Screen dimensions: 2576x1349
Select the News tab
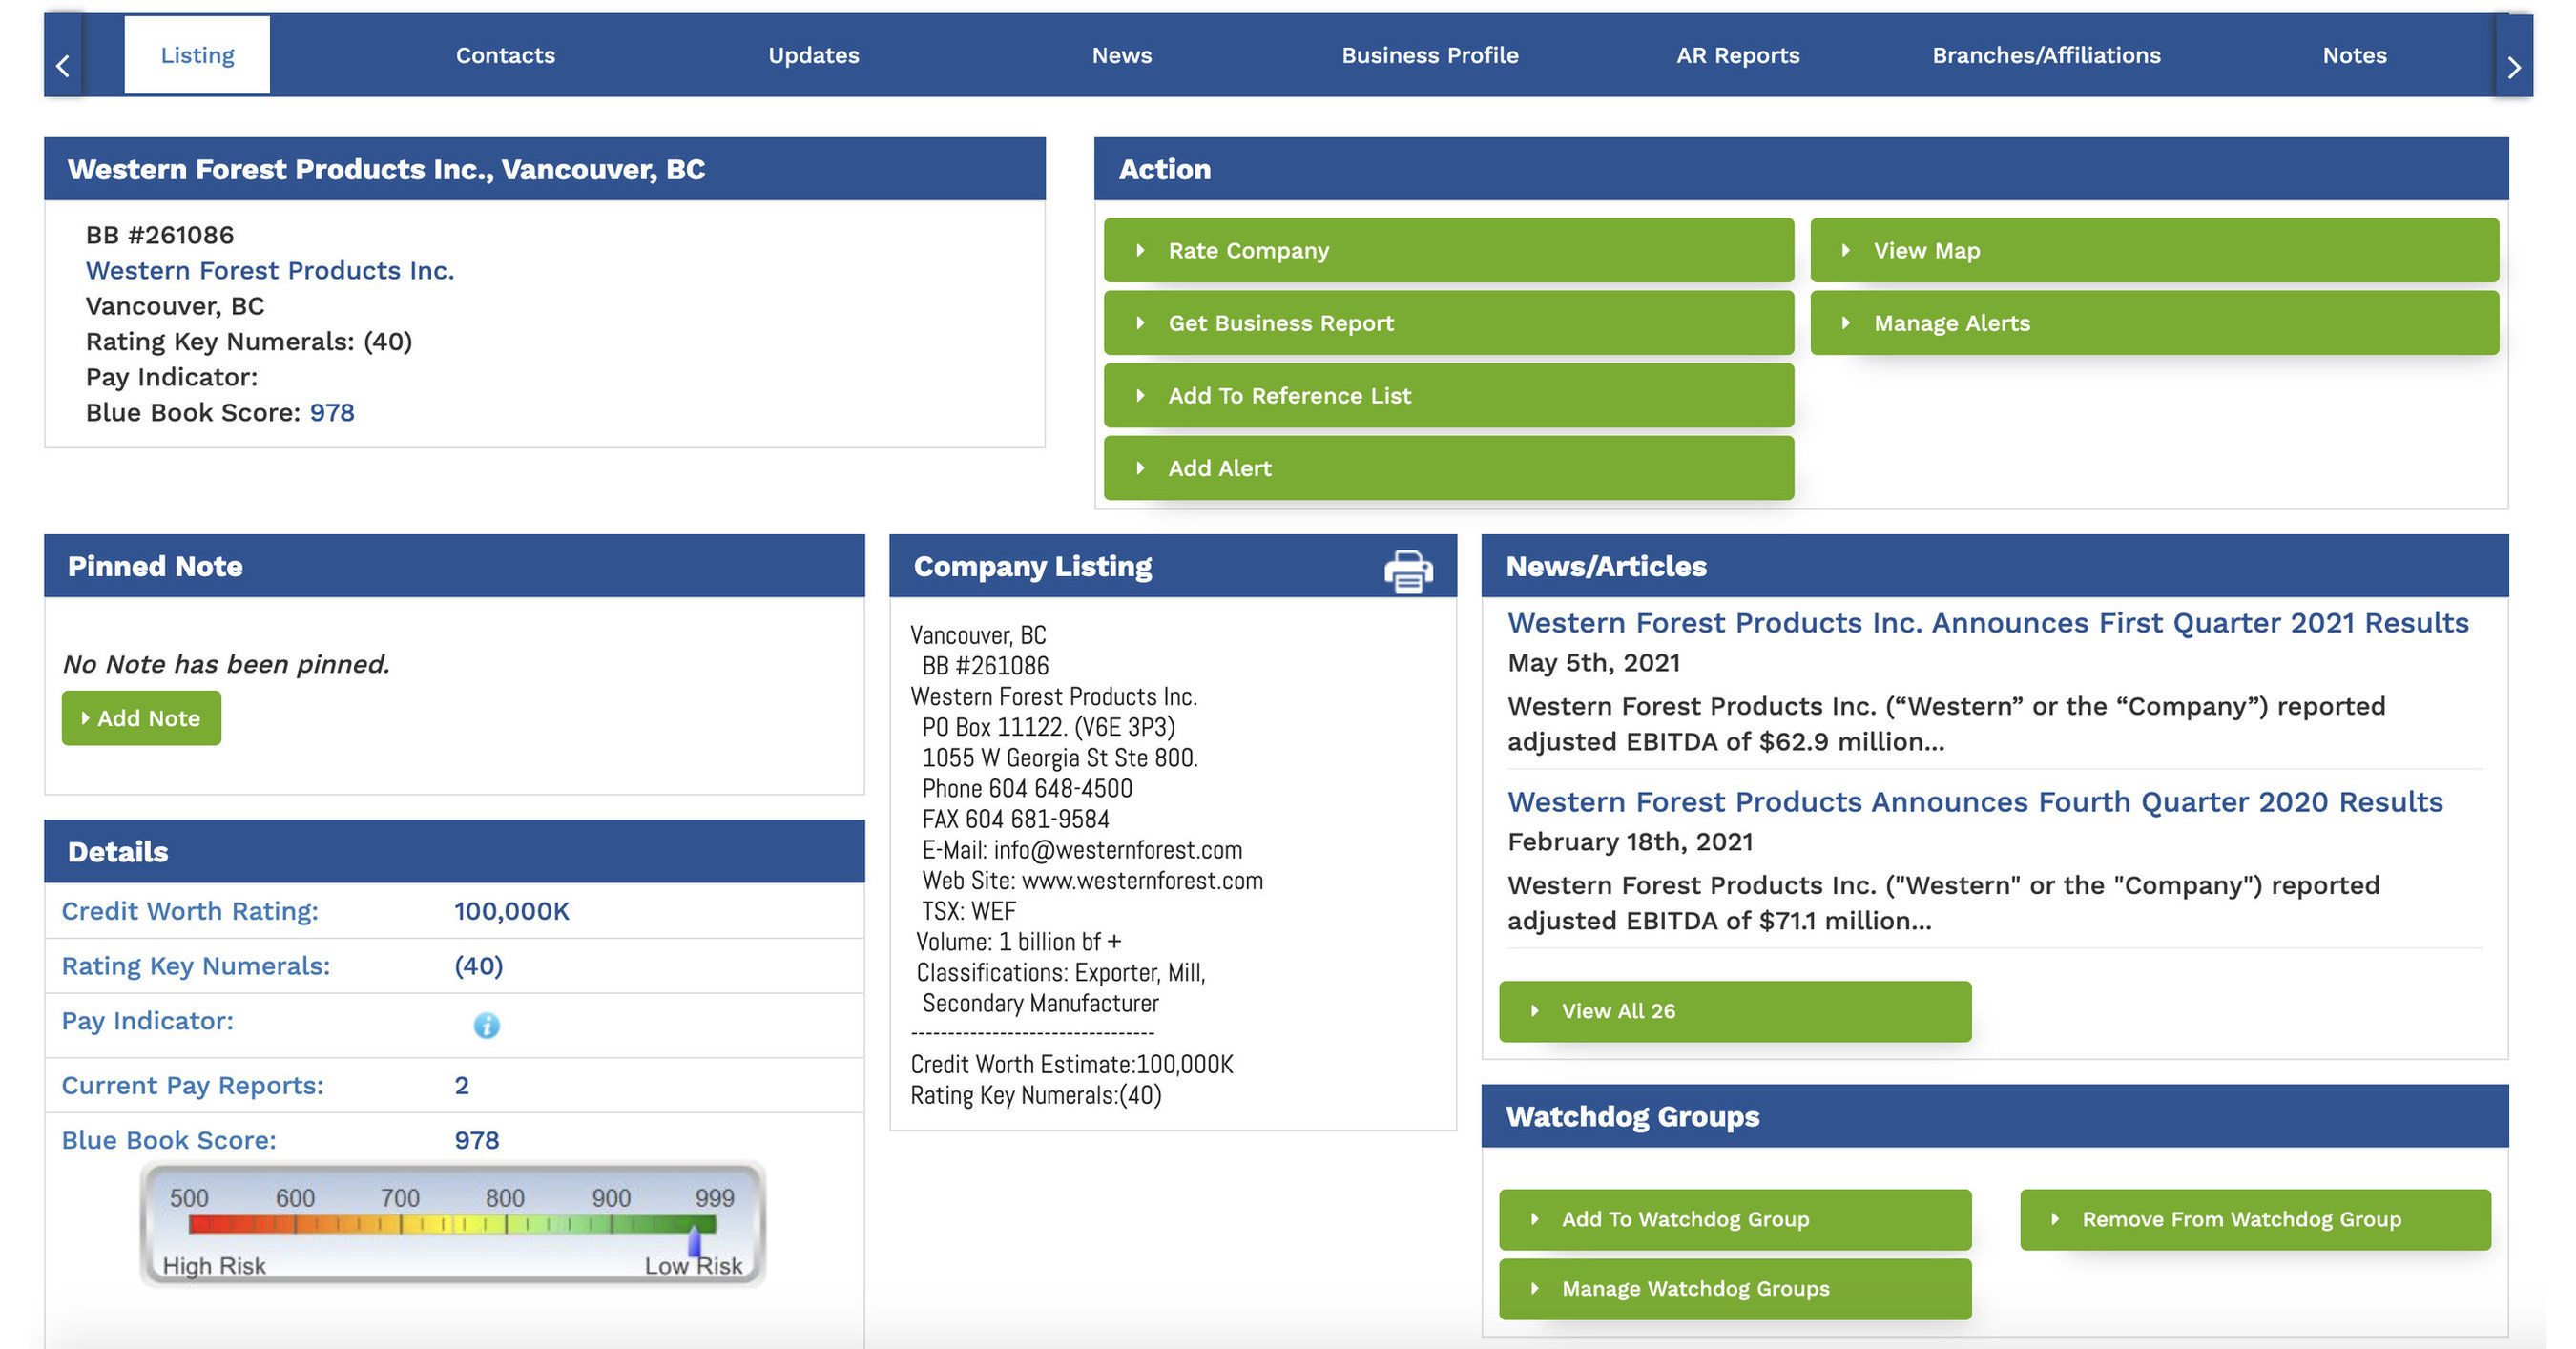tap(1122, 55)
